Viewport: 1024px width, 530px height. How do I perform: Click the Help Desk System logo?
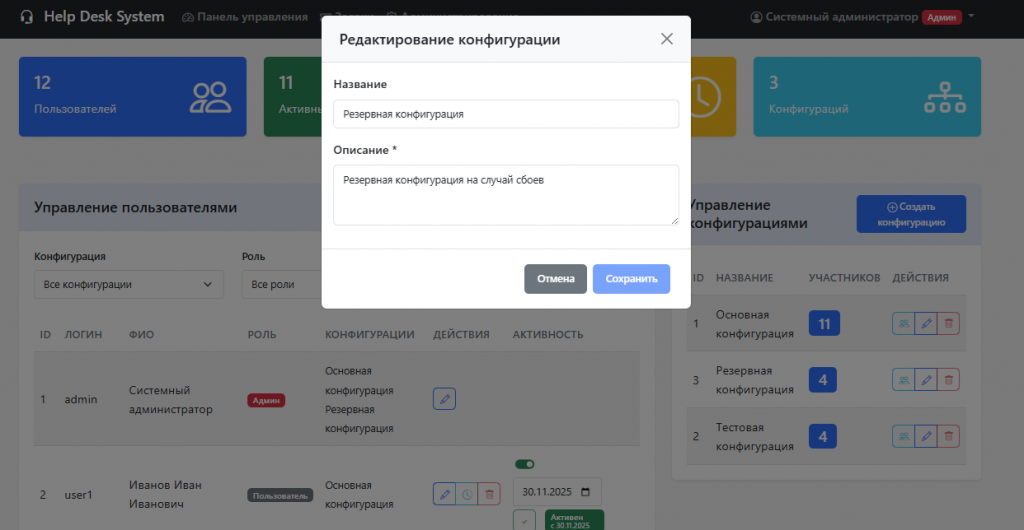(93, 16)
